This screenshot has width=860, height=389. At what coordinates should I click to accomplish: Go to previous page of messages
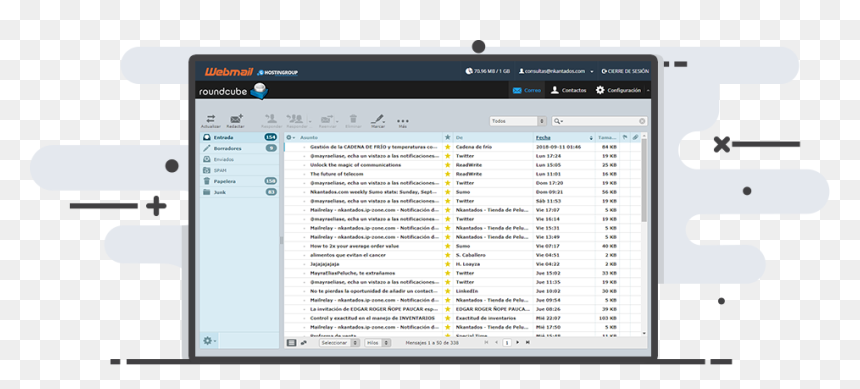pos(496,342)
